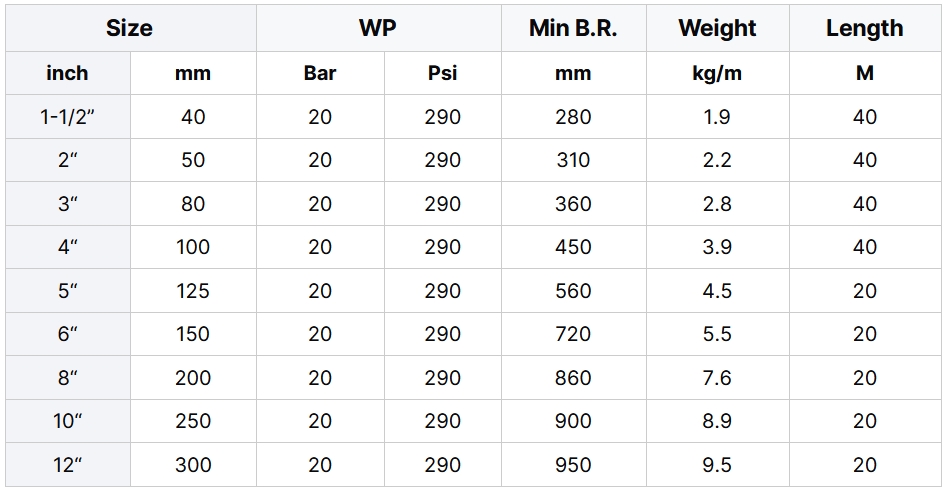The width and height of the screenshot is (949, 499).
Task: Click the Size column header
Action: pos(131,28)
